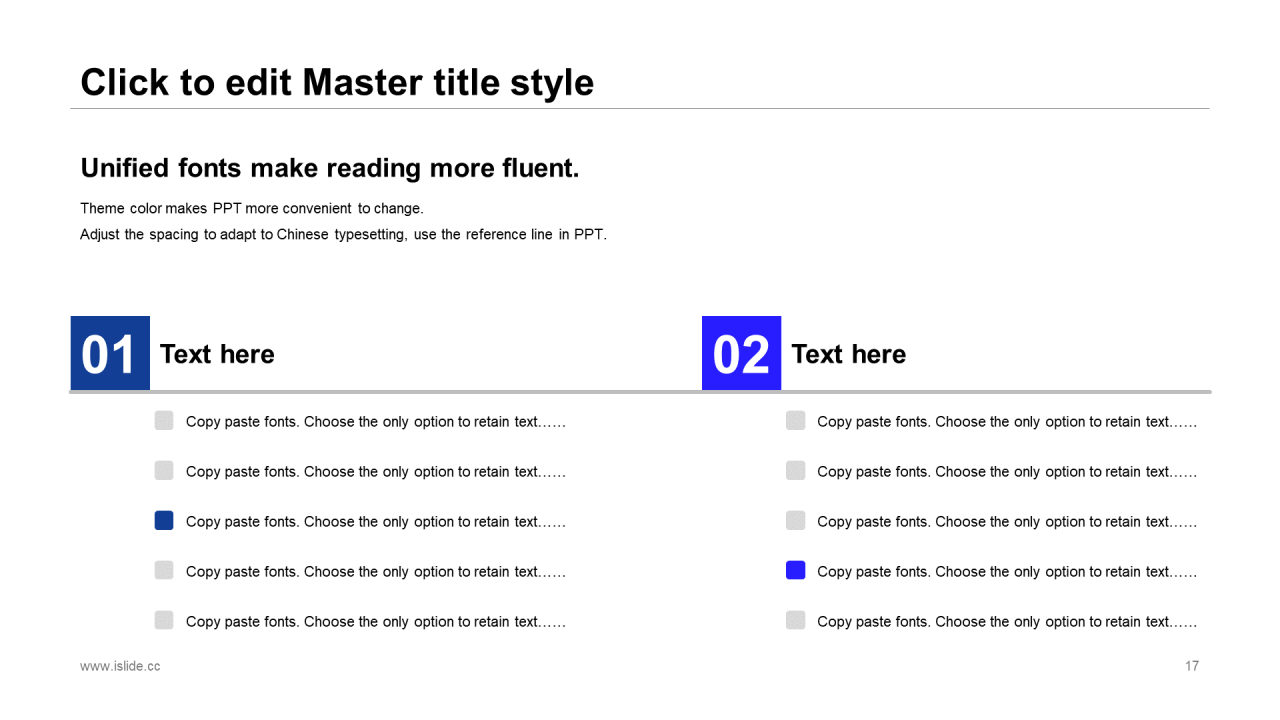Select 'Text here' heading beside 01
The width and height of the screenshot is (1280, 720).
pos(217,354)
